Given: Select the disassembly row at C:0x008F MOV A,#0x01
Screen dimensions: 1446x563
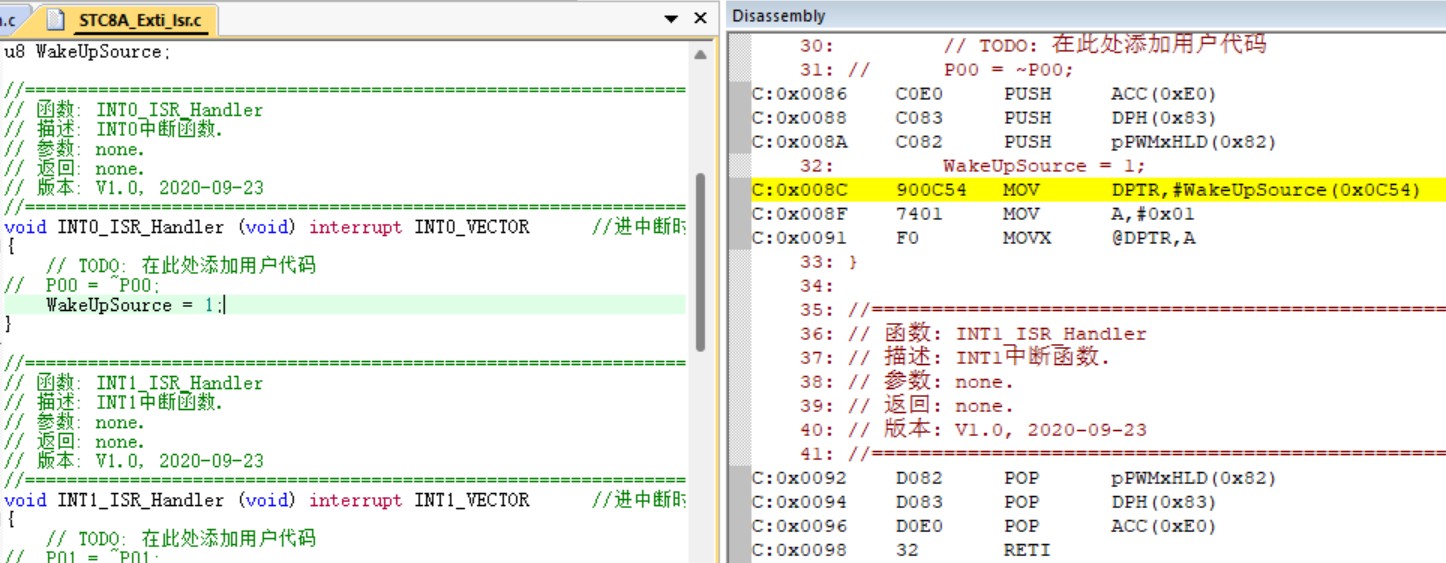Looking at the screenshot, I should tap(973, 214).
